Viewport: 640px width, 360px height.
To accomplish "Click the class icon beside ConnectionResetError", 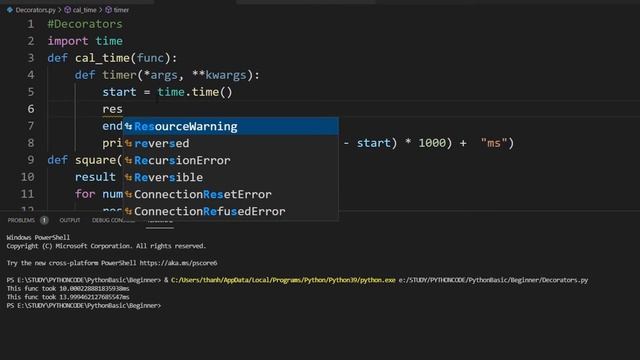I will [129, 194].
